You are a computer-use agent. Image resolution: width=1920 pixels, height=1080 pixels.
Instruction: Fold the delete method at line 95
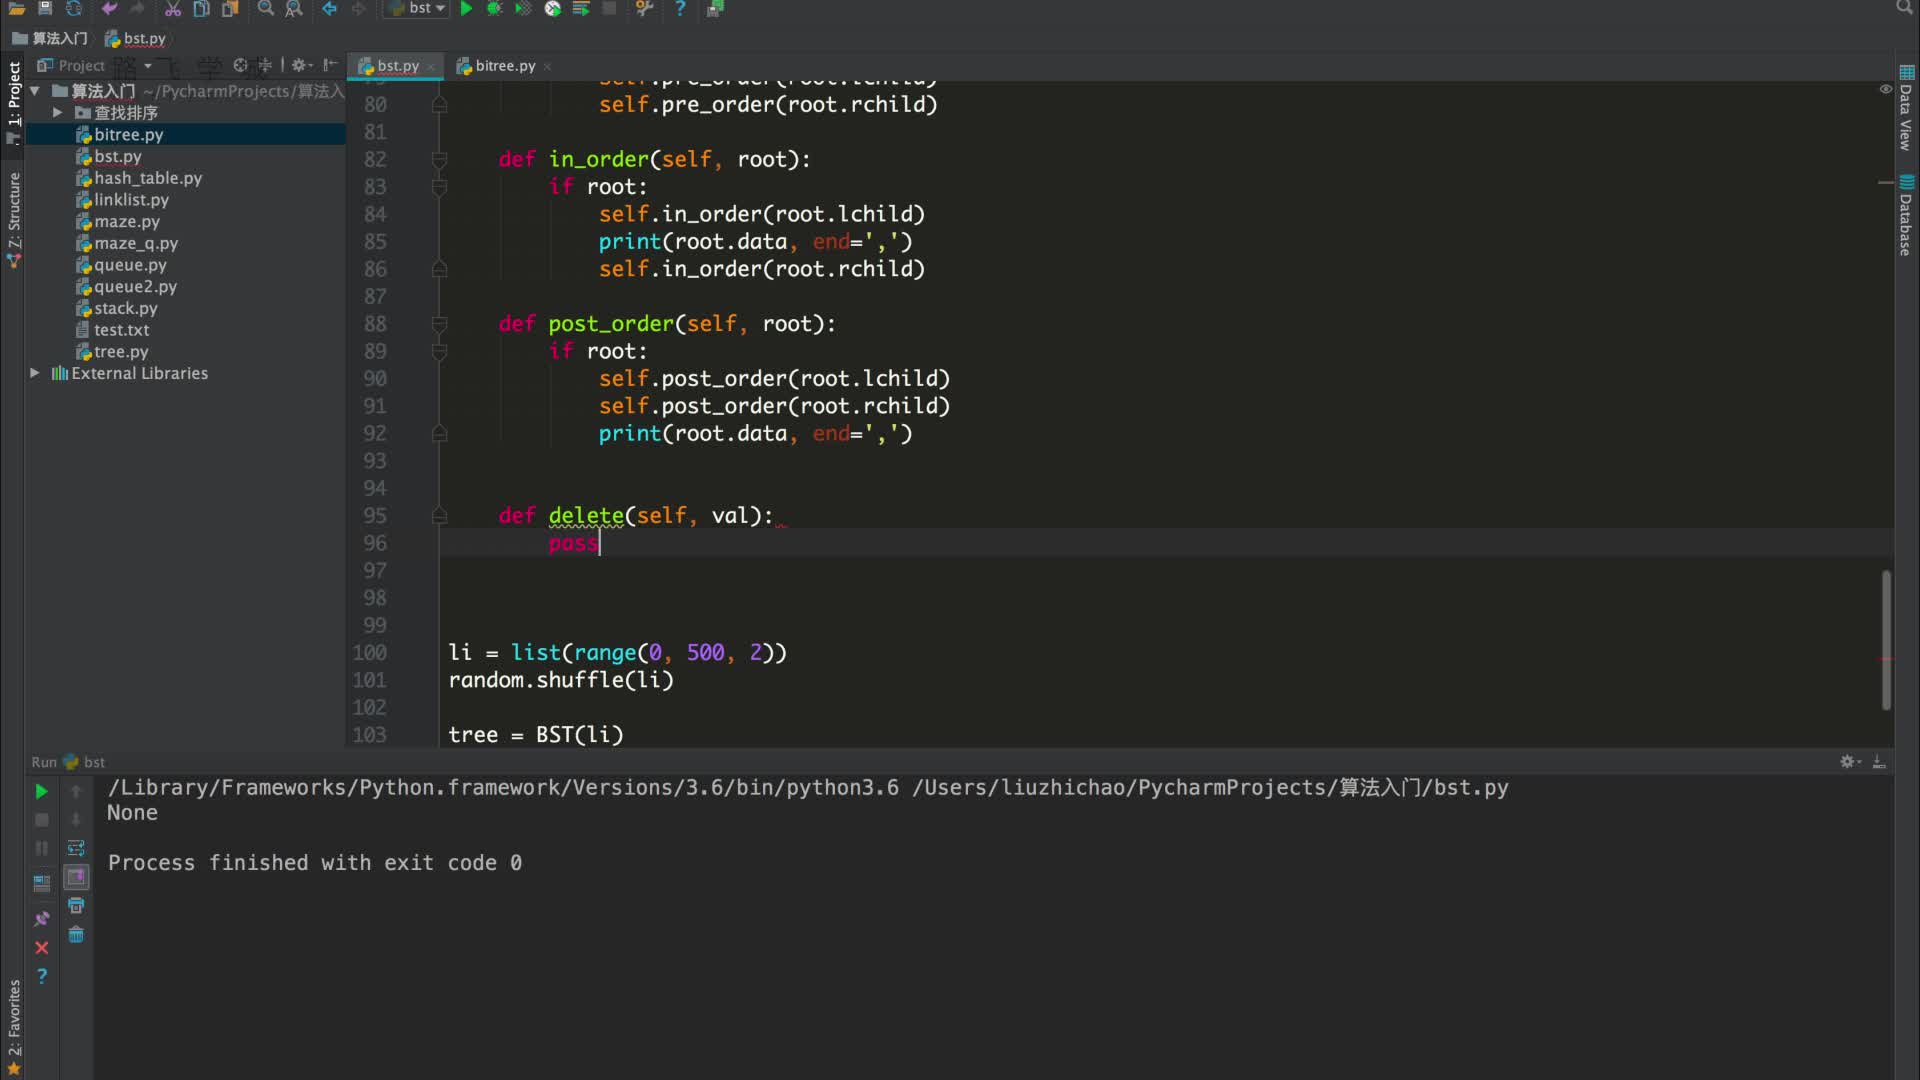[439, 516]
